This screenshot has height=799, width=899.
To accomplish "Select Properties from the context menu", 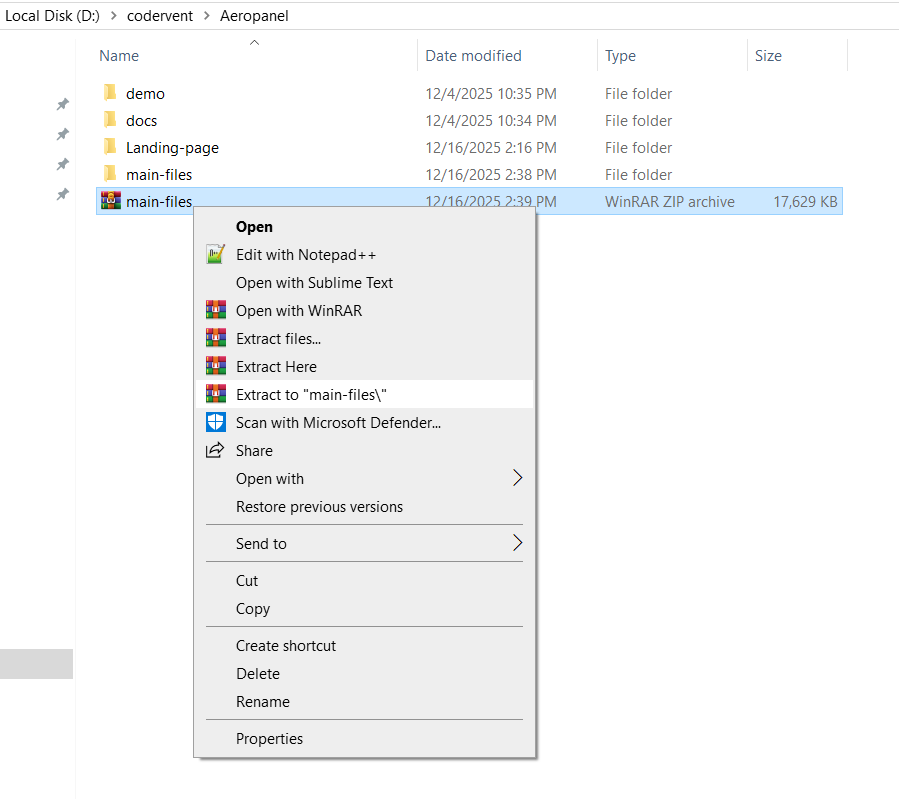I will coord(269,739).
